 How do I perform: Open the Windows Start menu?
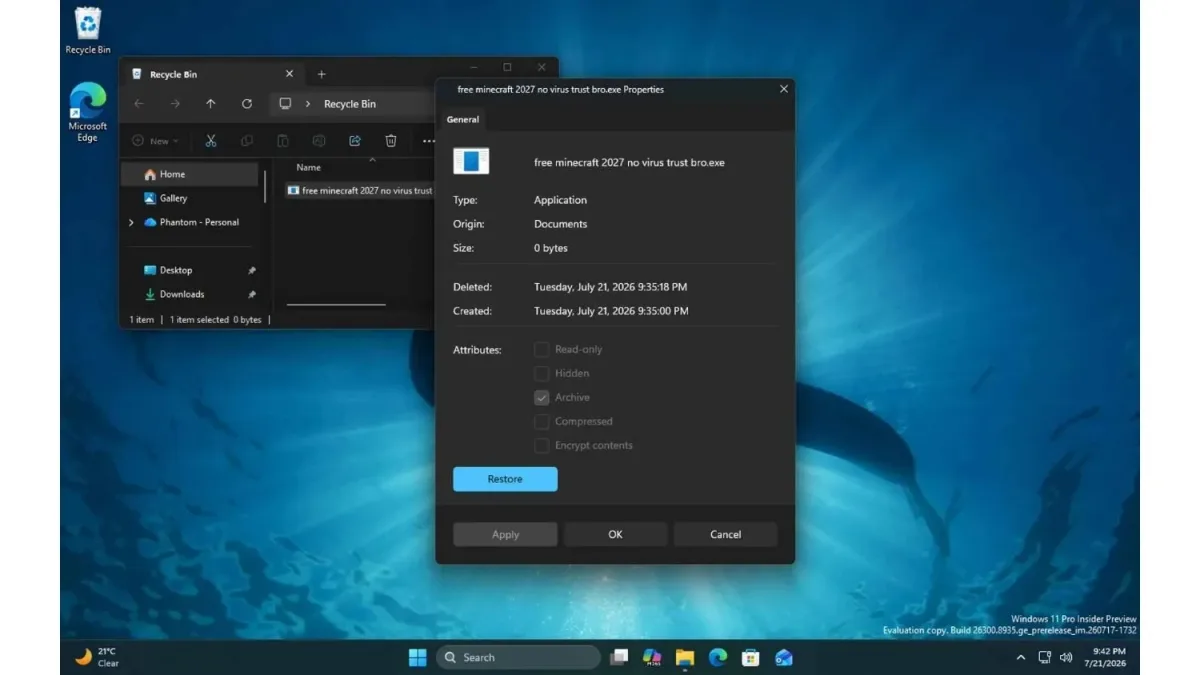click(417, 657)
